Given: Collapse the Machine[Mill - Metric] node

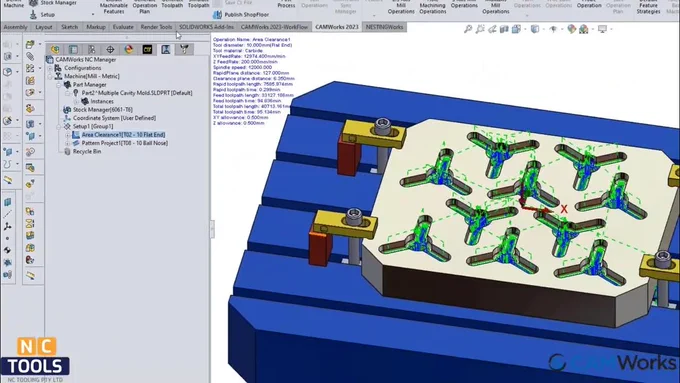Looking at the screenshot, I should click(x=50, y=76).
